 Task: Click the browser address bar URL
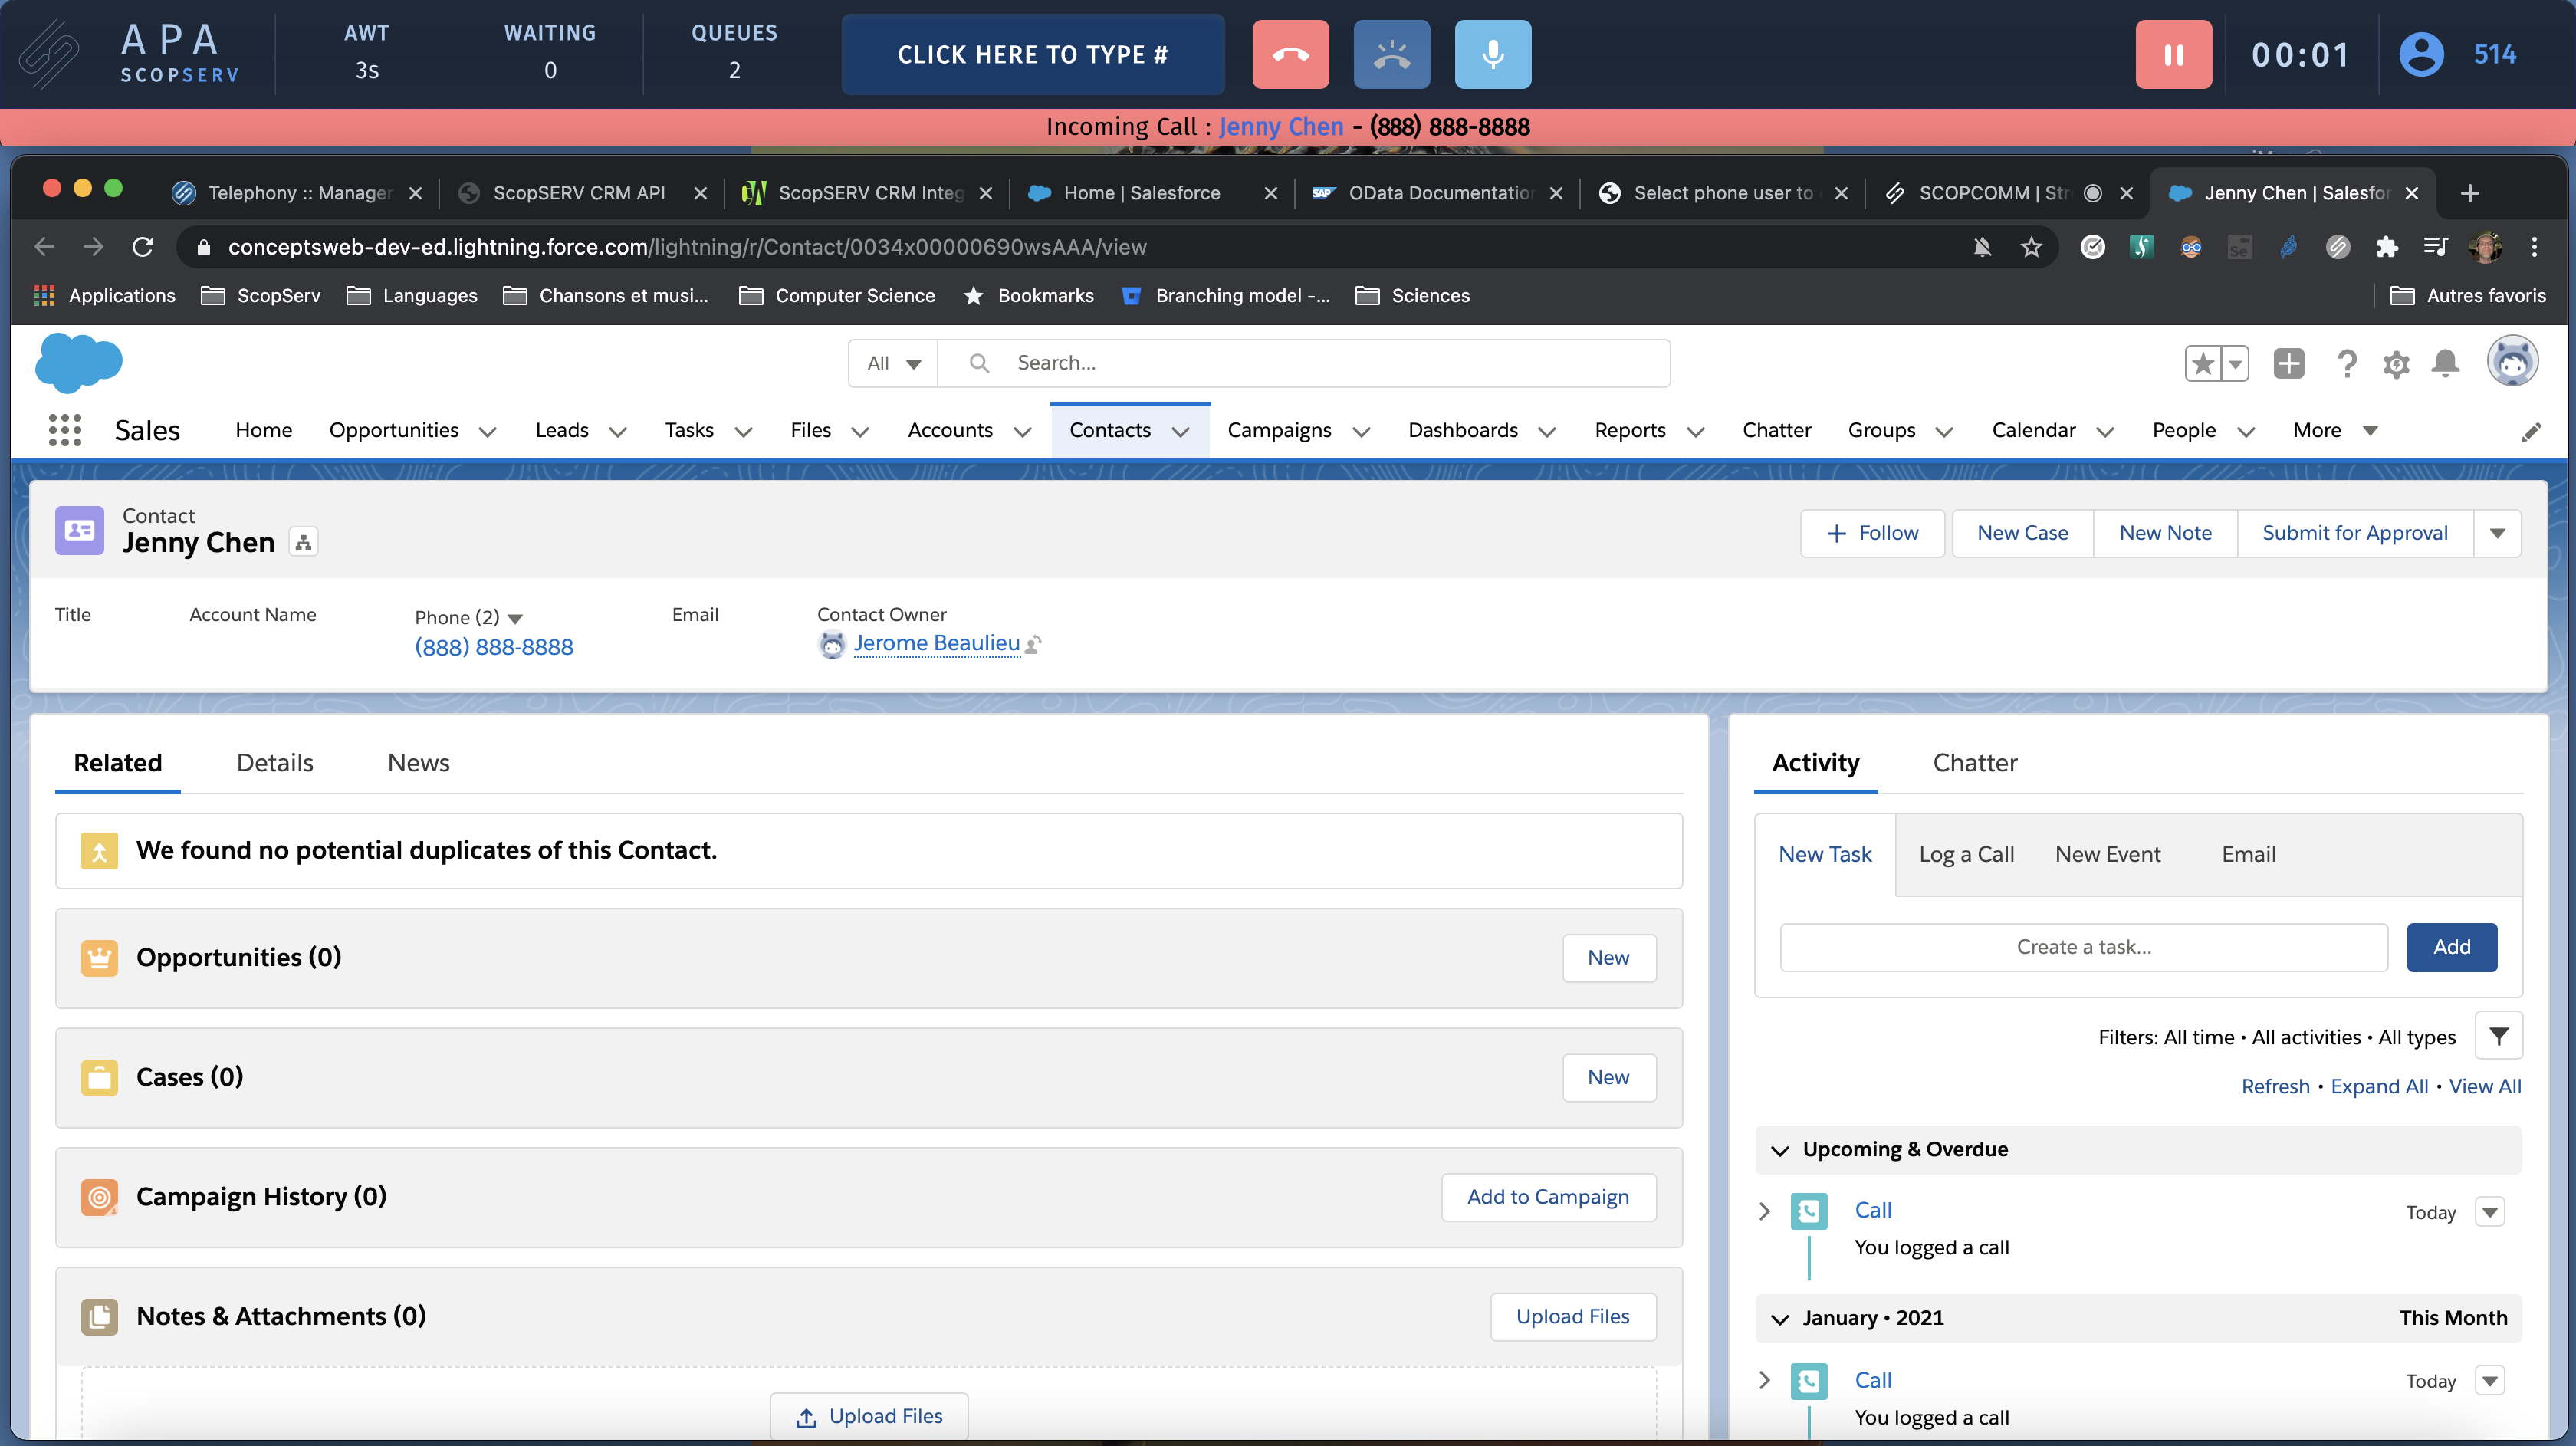(687, 247)
